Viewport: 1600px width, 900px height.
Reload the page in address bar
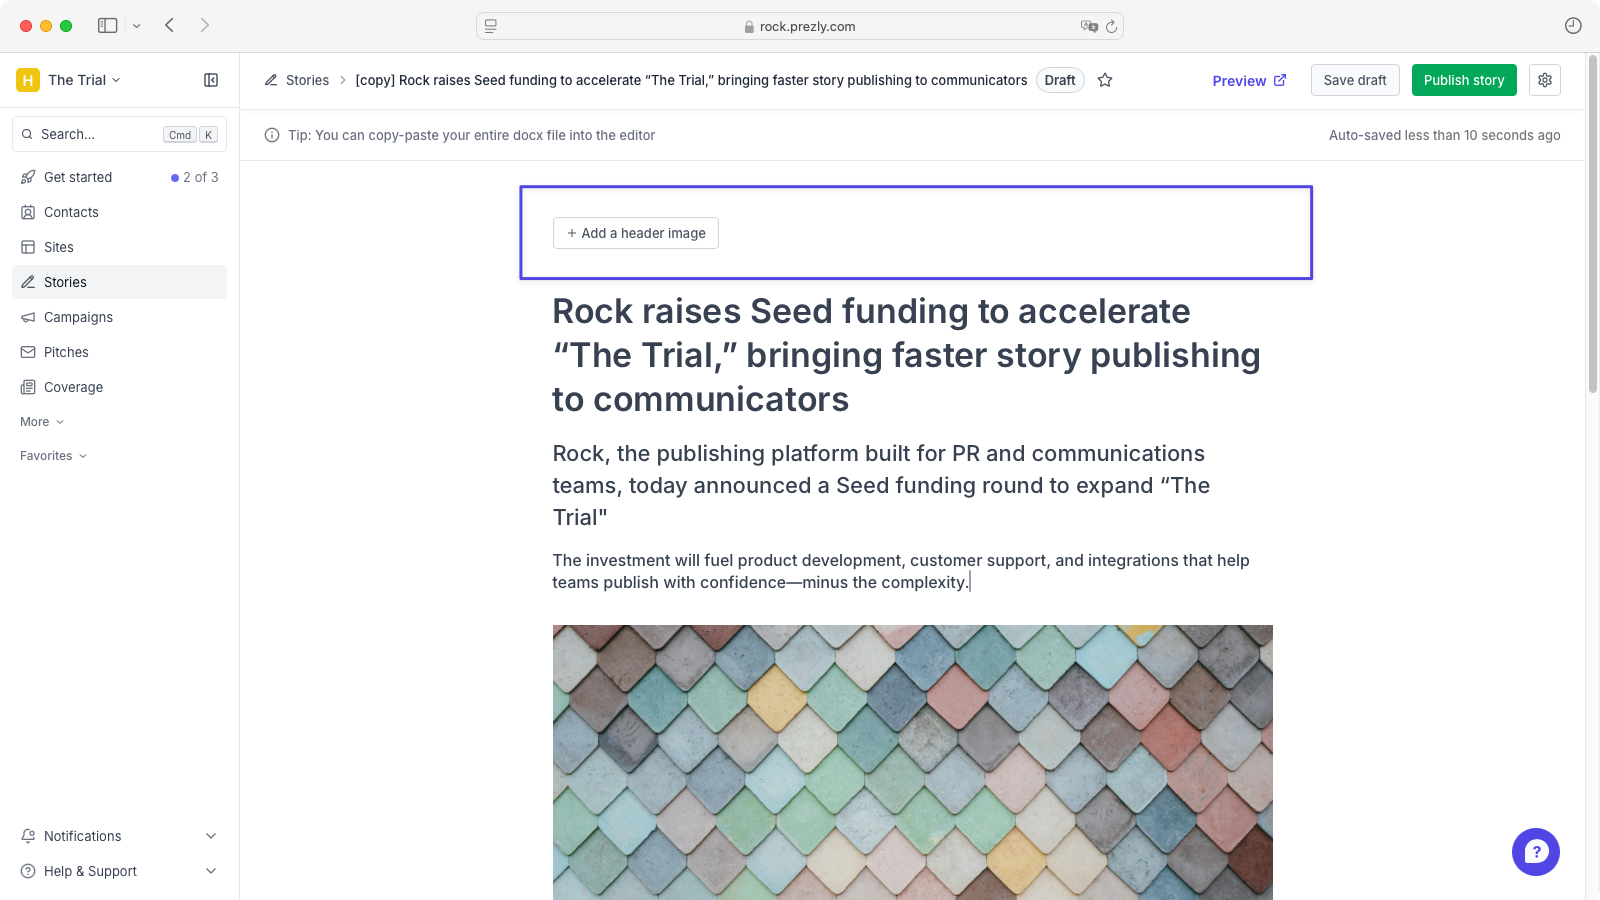tap(1111, 26)
